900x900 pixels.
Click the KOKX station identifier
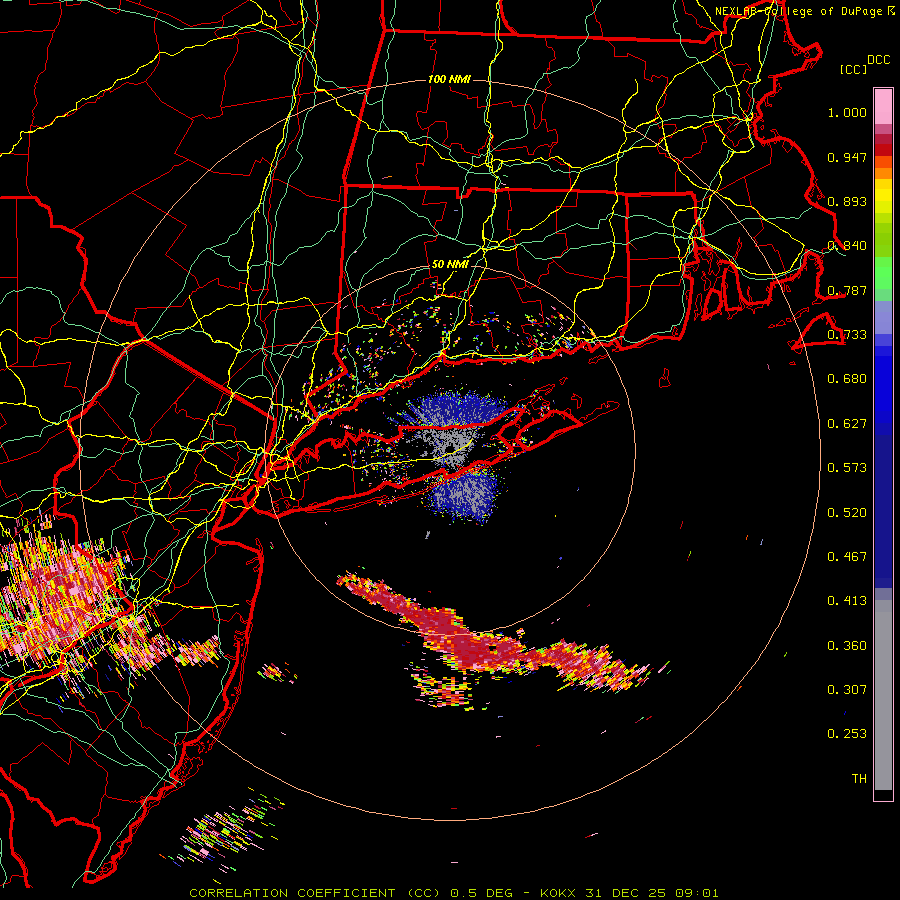[559, 893]
